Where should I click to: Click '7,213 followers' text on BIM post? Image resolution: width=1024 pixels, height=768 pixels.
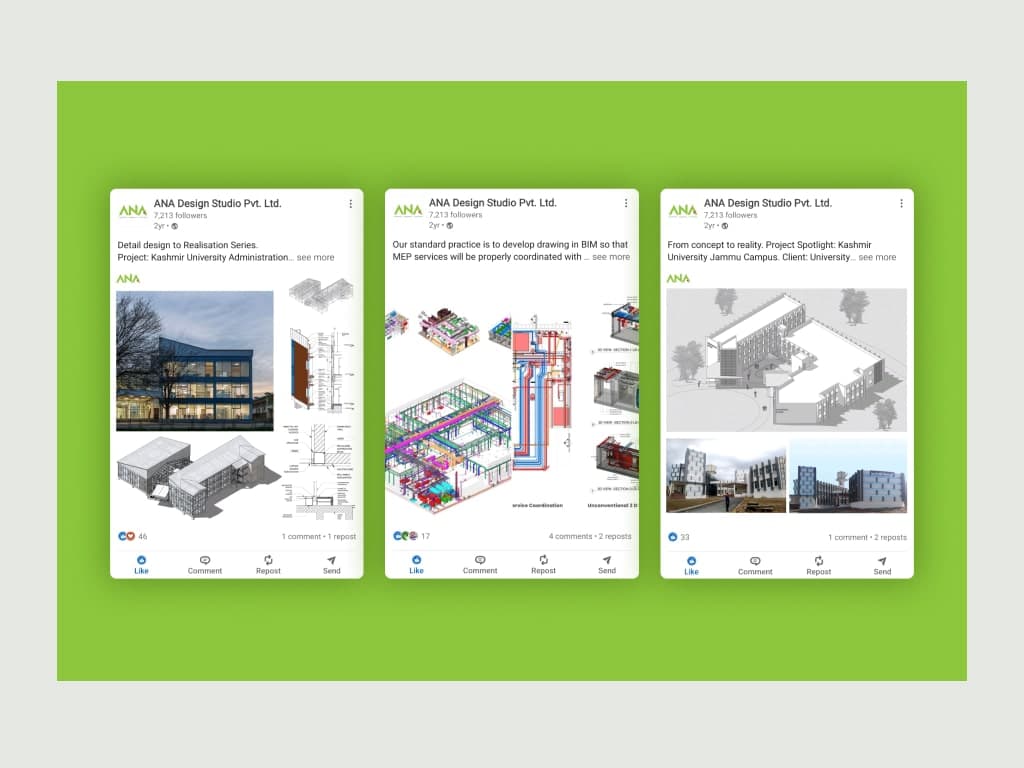tap(455, 215)
